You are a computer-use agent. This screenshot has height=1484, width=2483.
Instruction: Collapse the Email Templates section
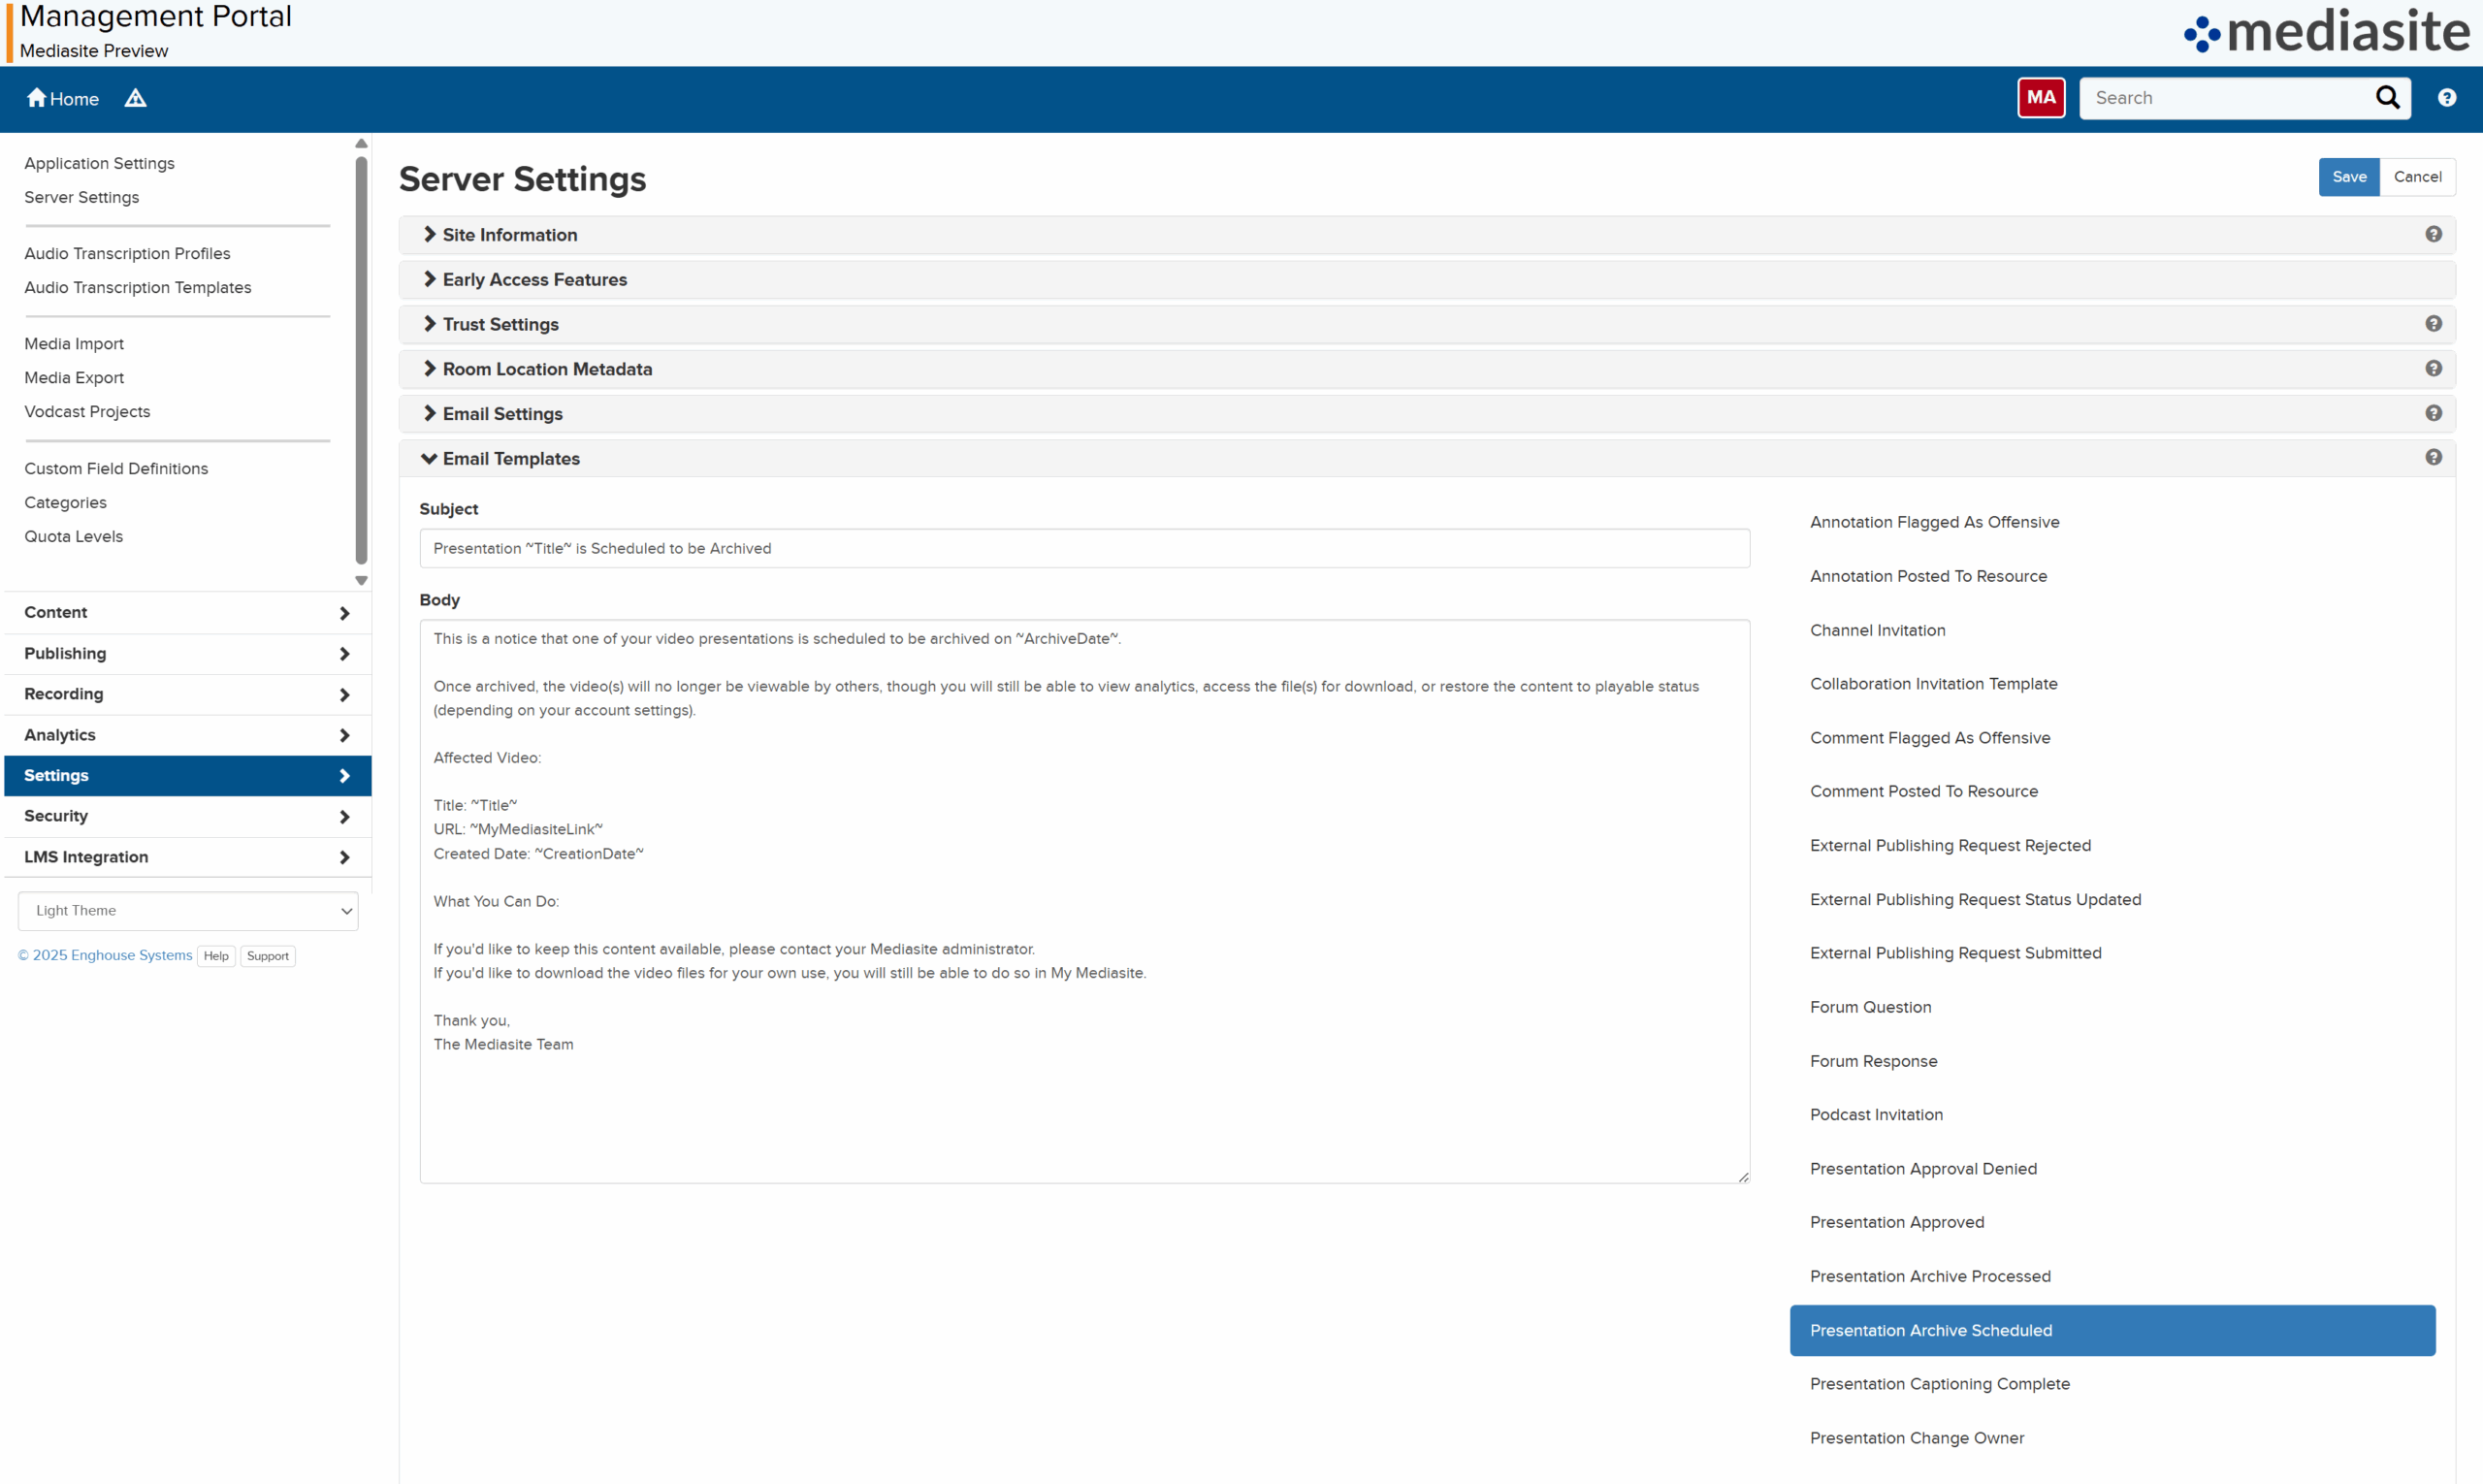[x=510, y=459]
